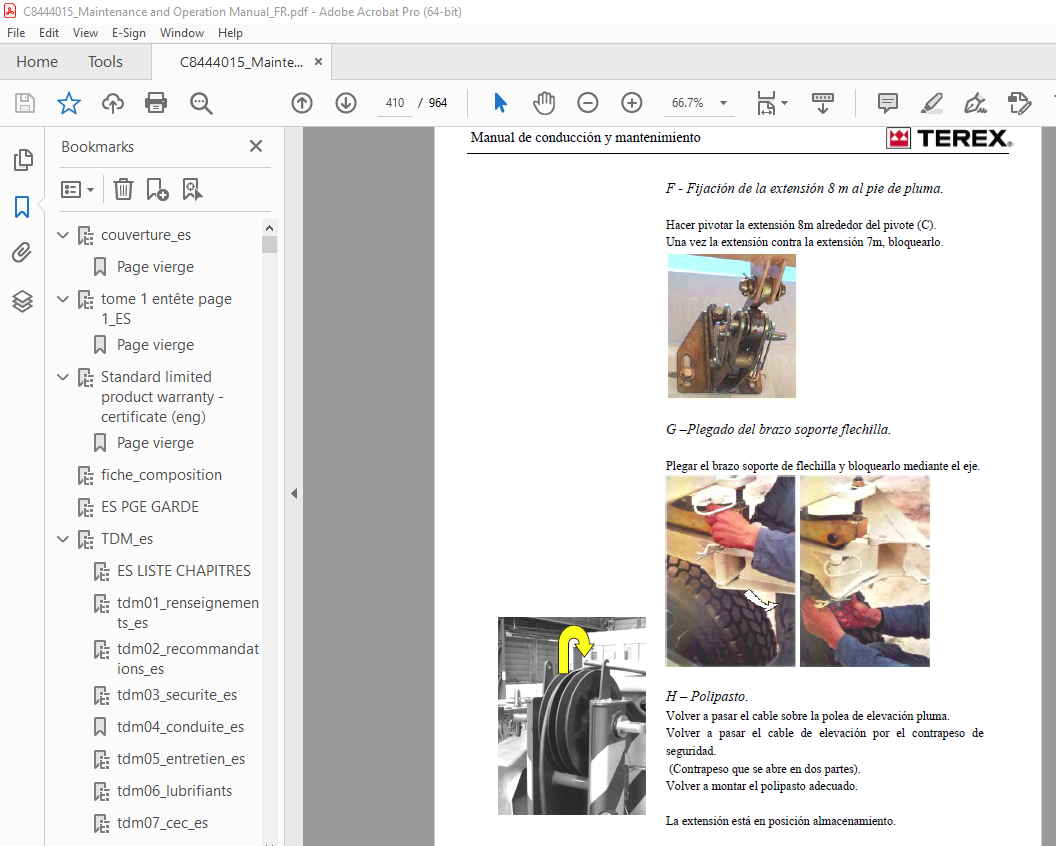Image resolution: width=1056 pixels, height=846 pixels.
Task: Open the E-Sign menu
Action: (129, 33)
